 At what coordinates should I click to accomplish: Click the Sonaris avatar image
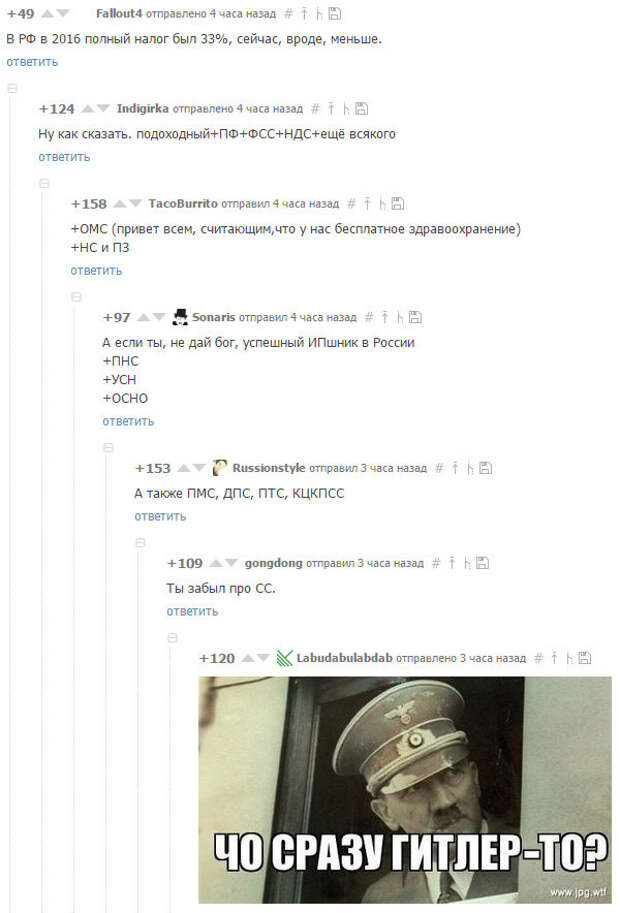(180, 317)
